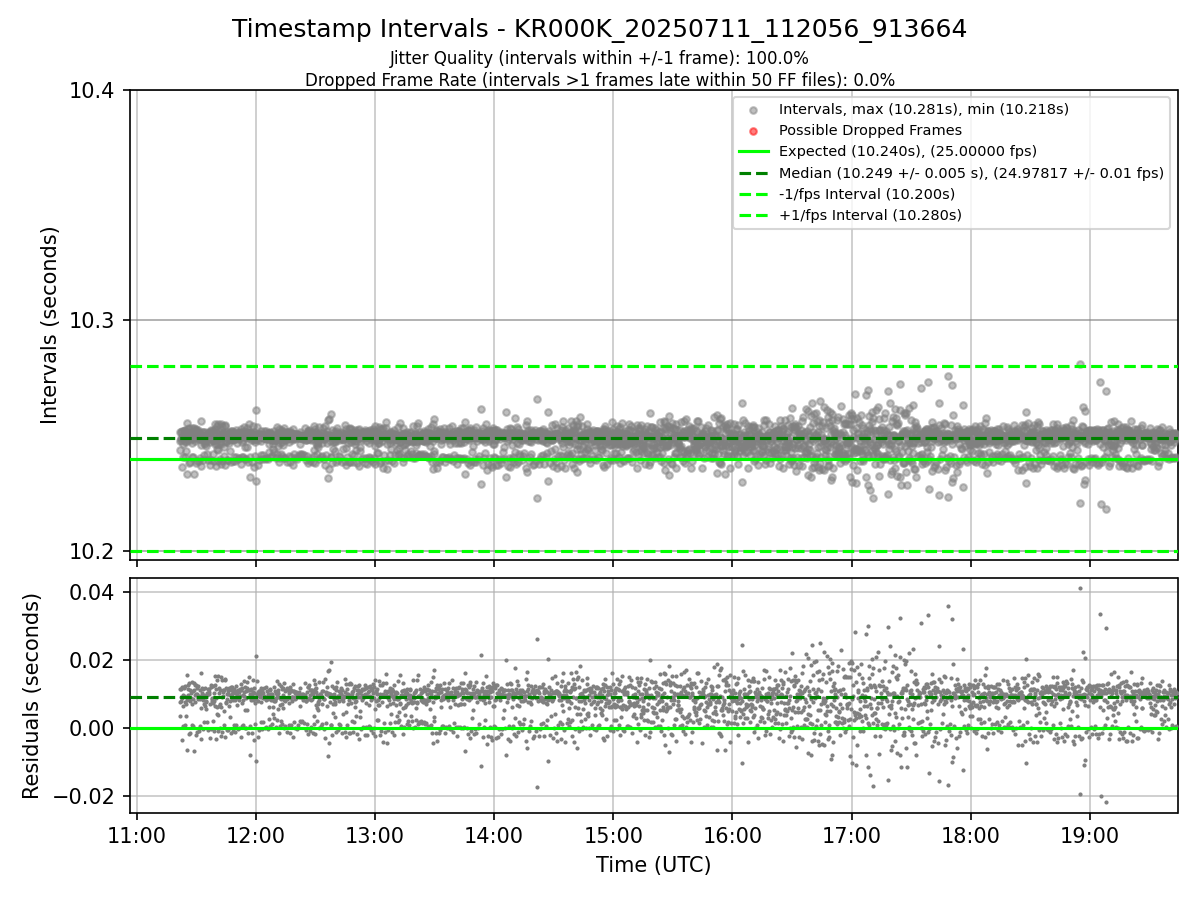Click the 0.02 residuals tick label
The width and height of the screenshot is (1200, 900).
click(92, 660)
